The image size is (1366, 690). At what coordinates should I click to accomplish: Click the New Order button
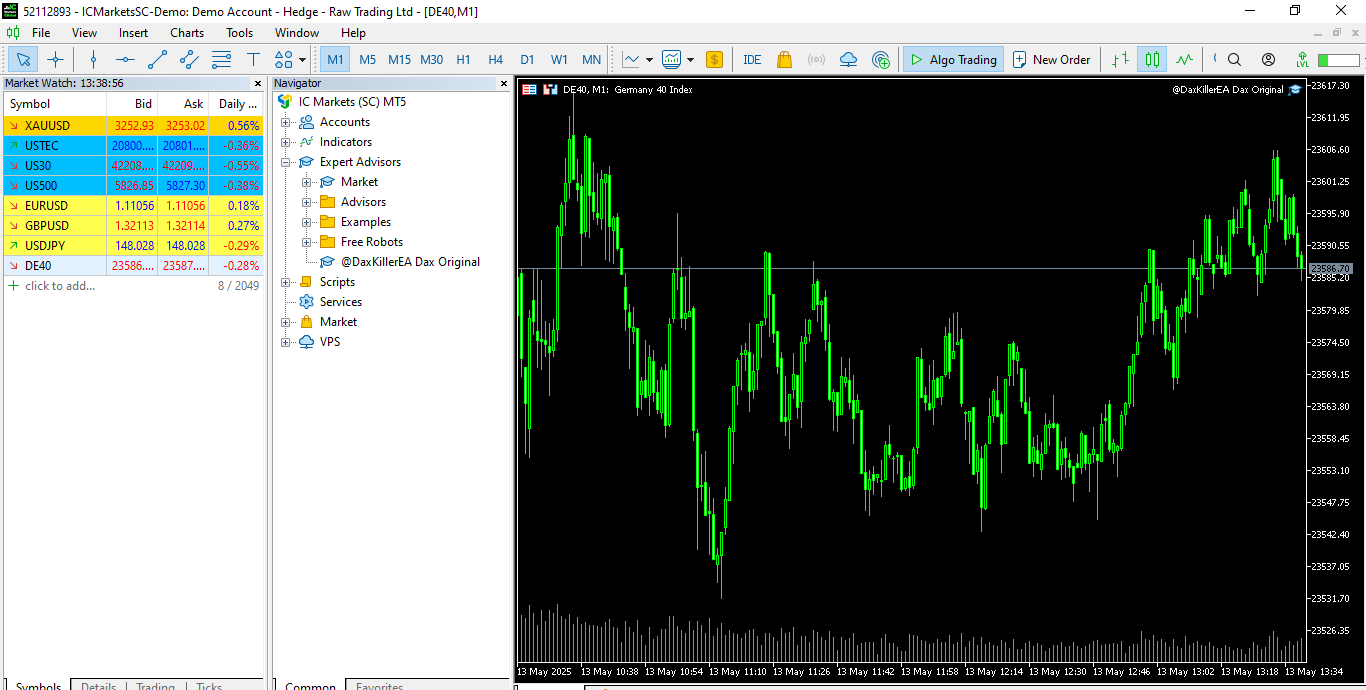[x=1051, y=60]
